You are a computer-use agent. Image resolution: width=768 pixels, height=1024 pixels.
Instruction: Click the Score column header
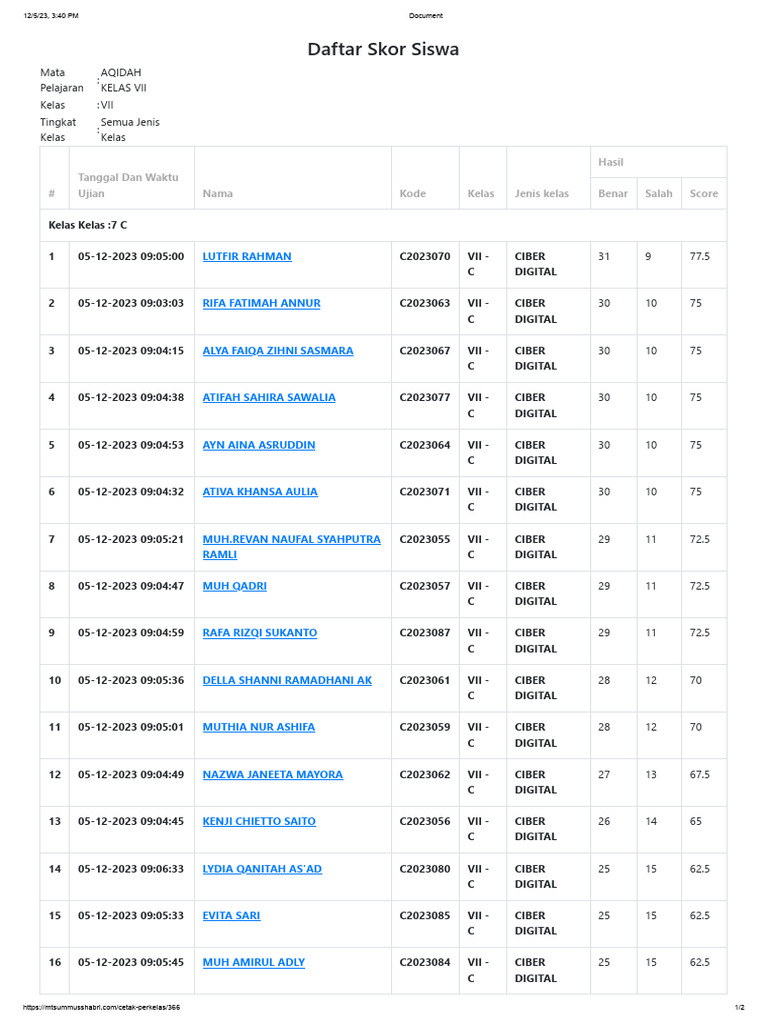point(703,193)
